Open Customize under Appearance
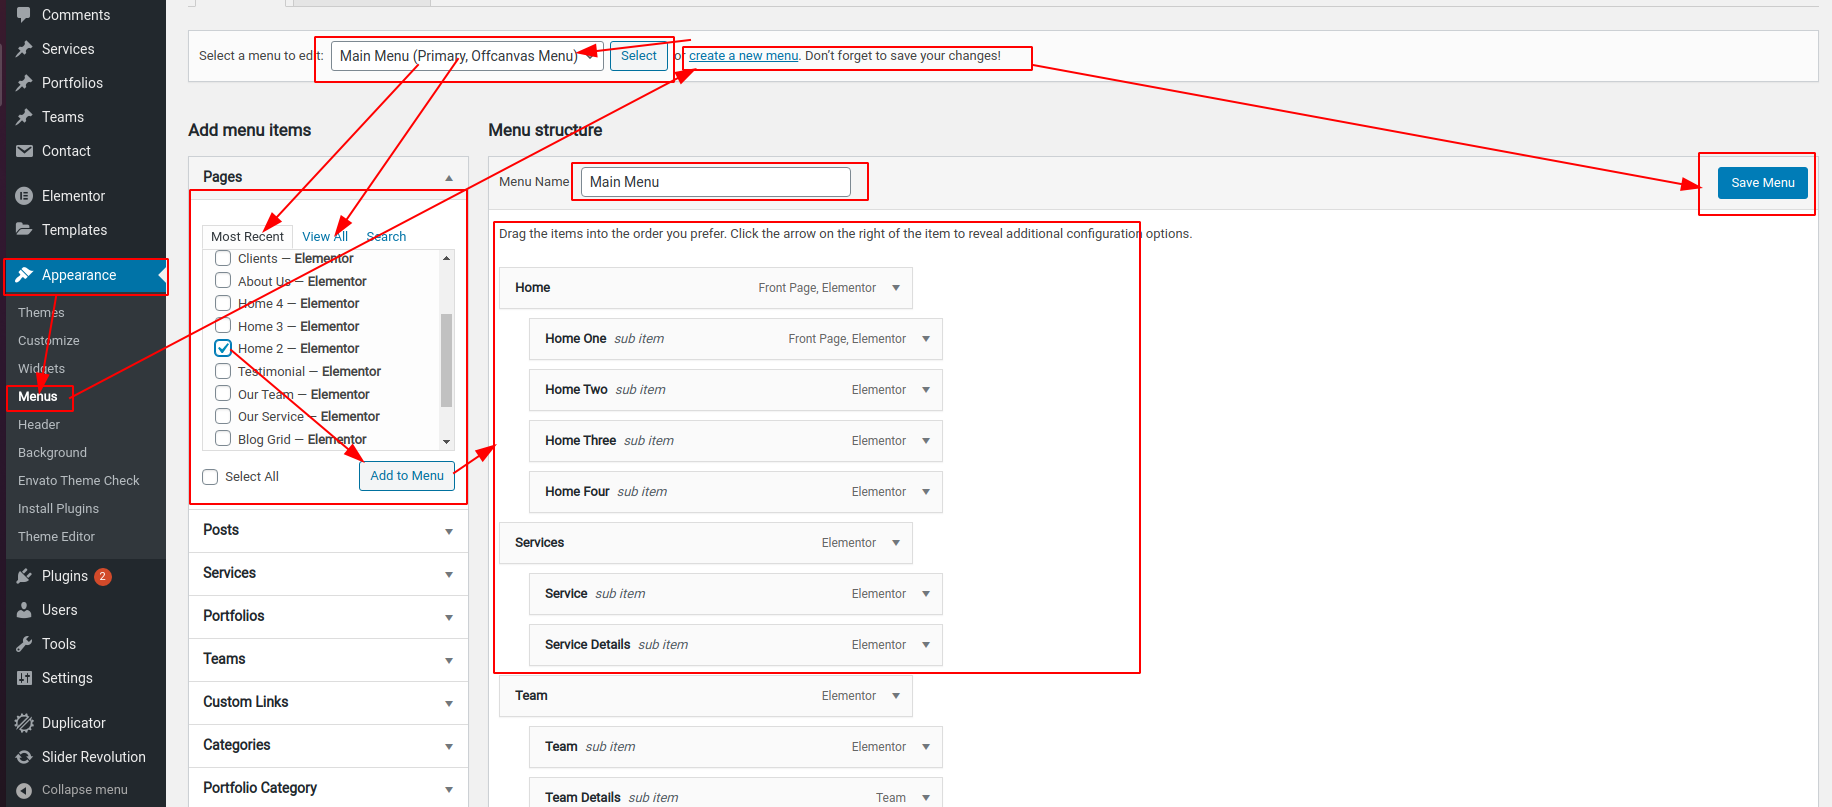1832x807 pixels. click(49, 341)
